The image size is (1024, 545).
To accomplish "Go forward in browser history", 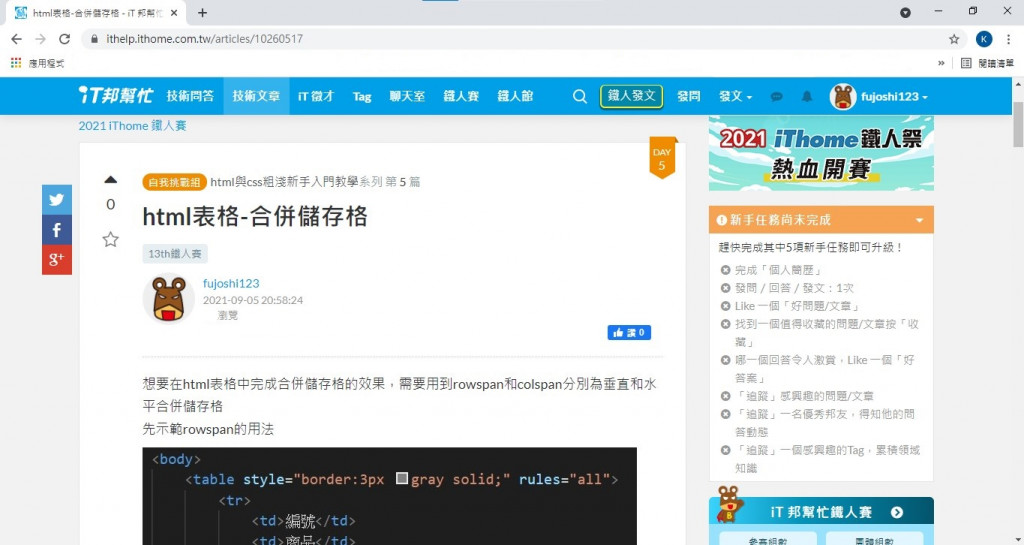I will (40, 39).
